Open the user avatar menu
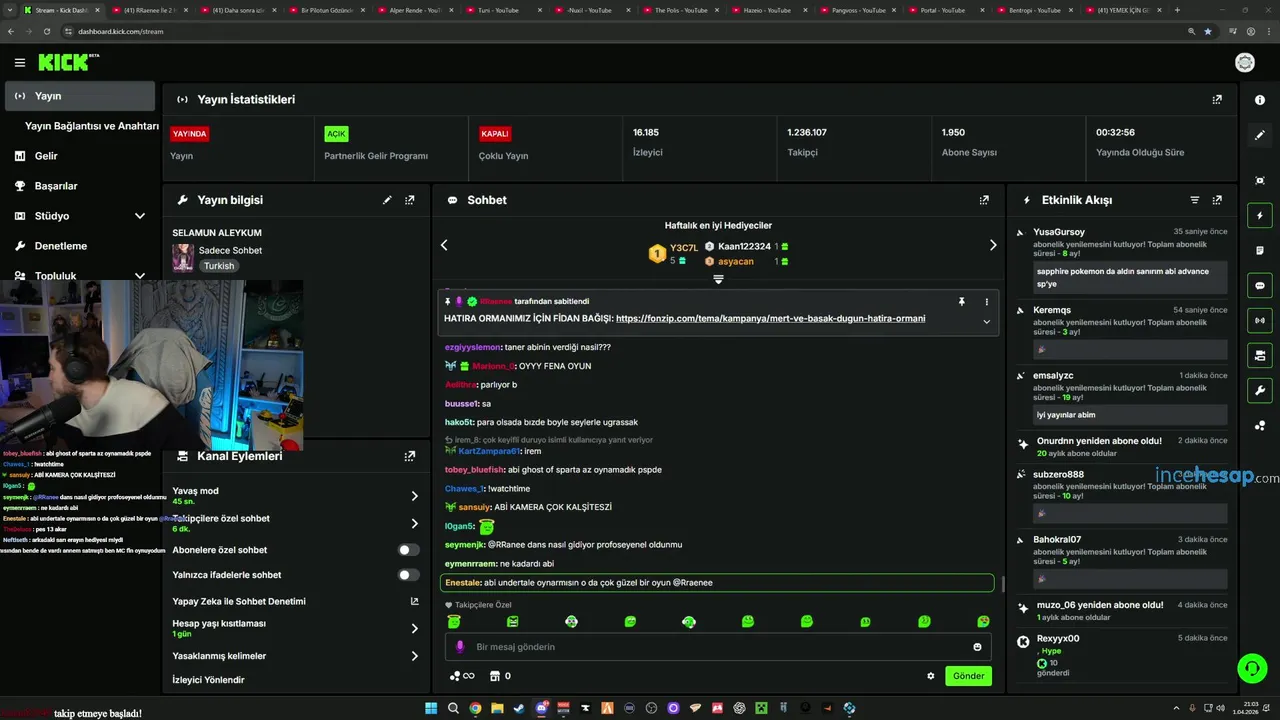The height and width of the screenshot is (720, 1280). [x=1245, y=62]
